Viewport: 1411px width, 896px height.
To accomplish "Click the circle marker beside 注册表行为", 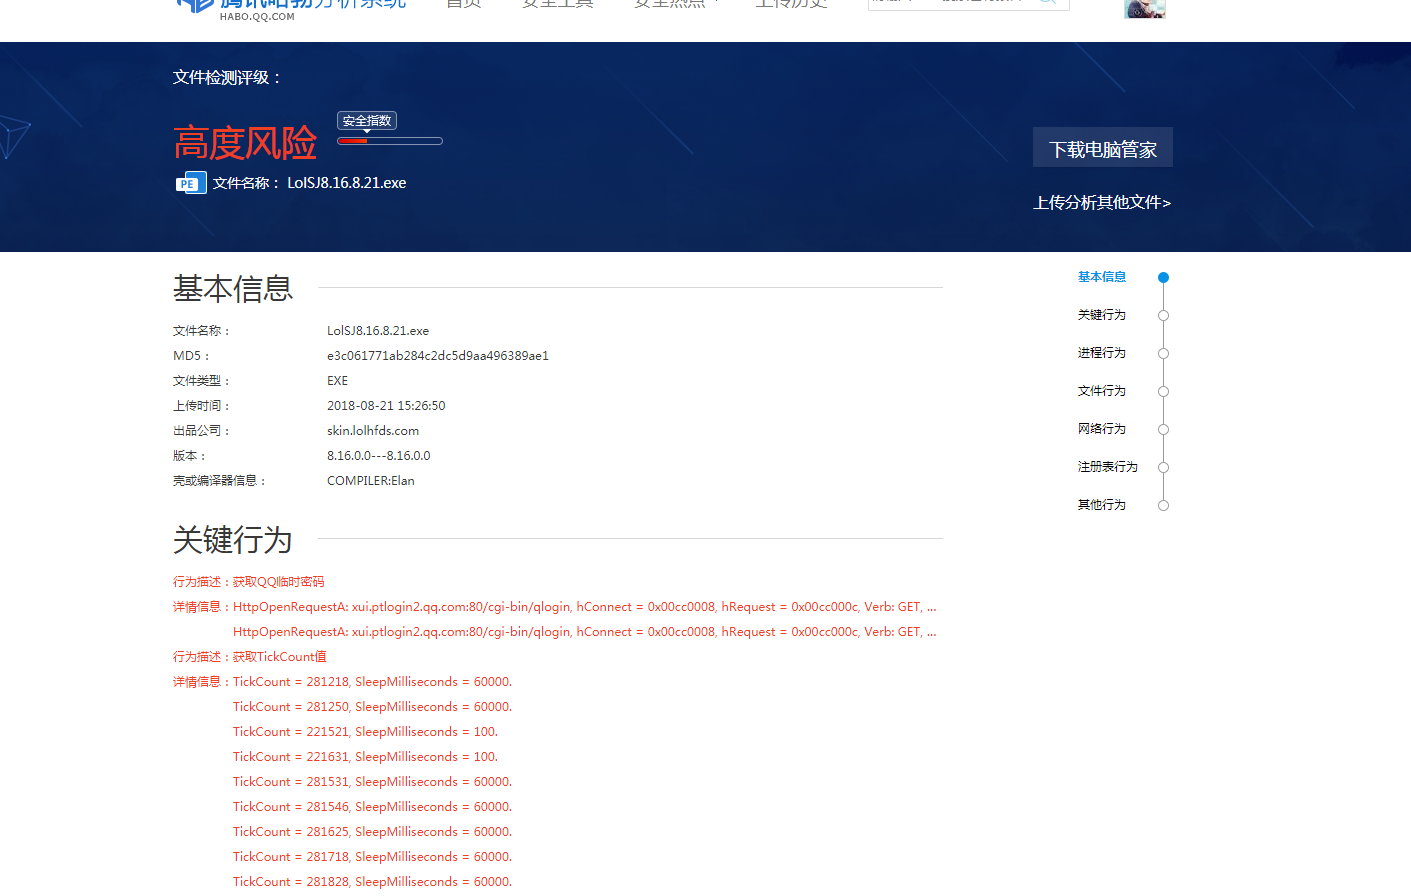I will coord(1163,467).
